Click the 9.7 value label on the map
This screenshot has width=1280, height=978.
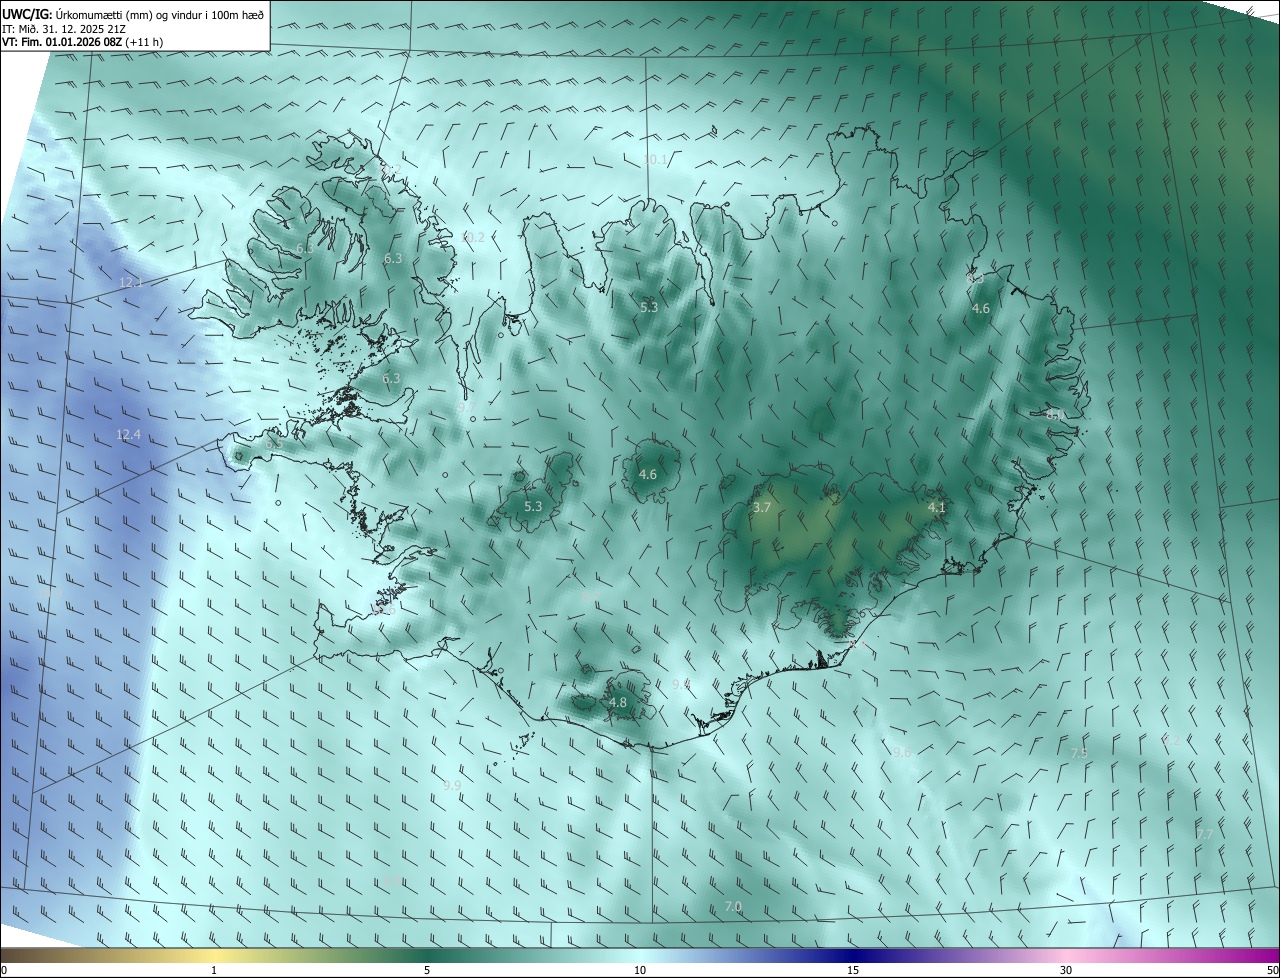pos(464,407)
